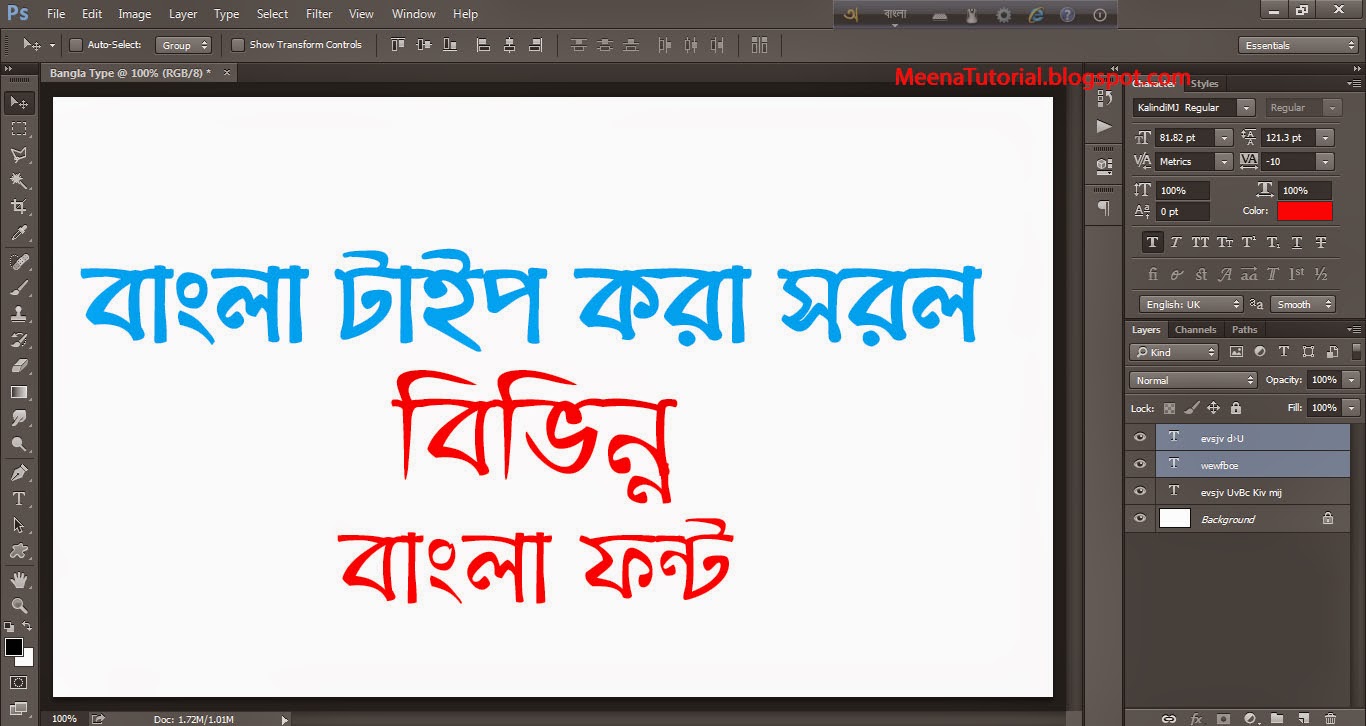Toggle underline formatting for text
This screenshot has height=726, width=1366.
pos(1297,241)
